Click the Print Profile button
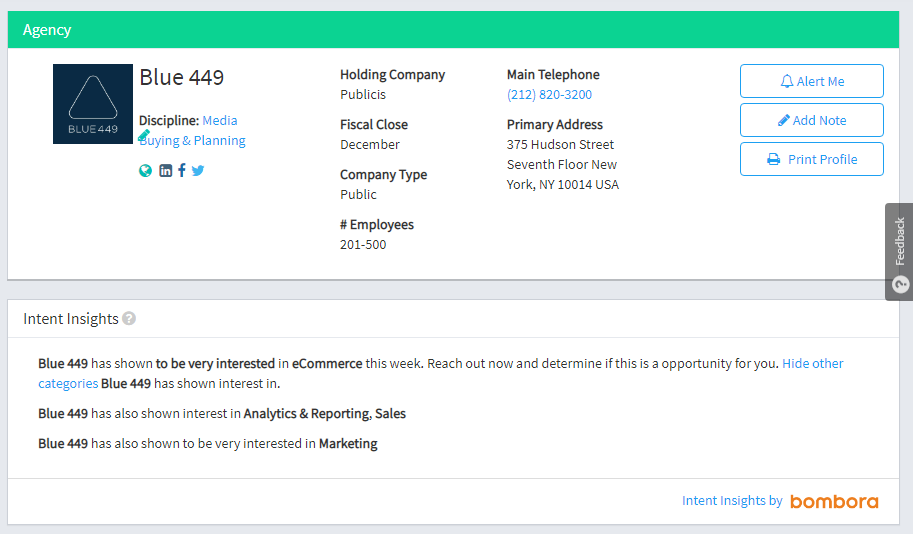 pos(812,159)
